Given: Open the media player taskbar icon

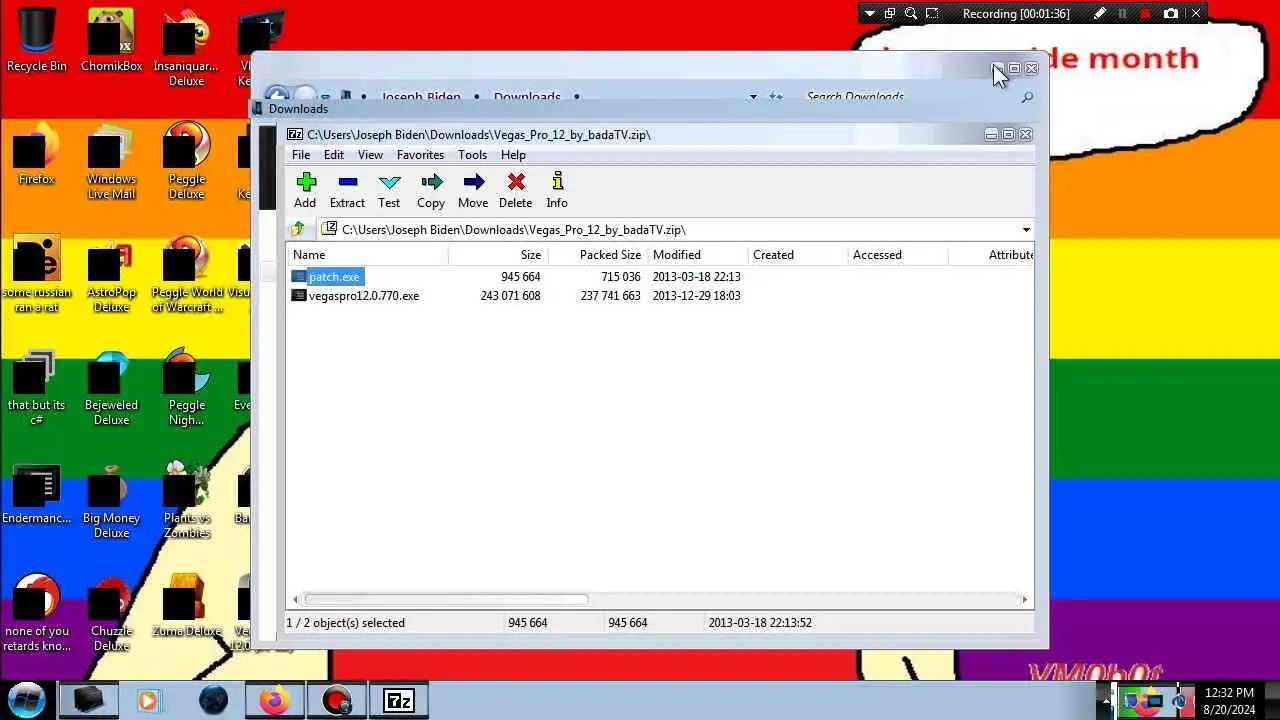Looking at the screenshot, I should tap(148, 701).
